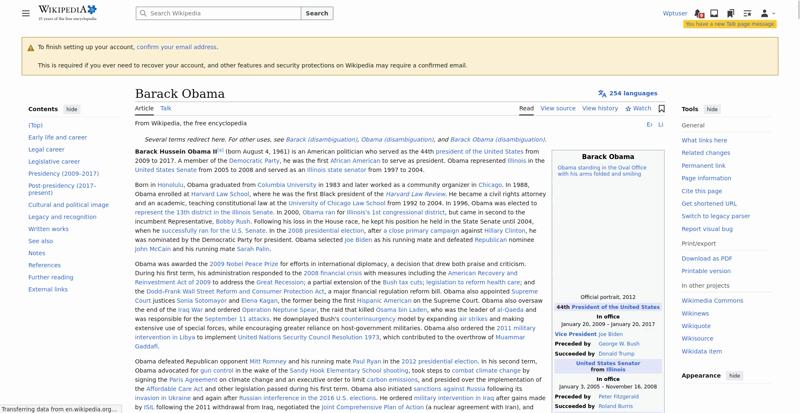Image resolution: width=800 pixels, height=413 pixels.
Task: Jump to Legislative career section
Action: (x=54, y=161)
